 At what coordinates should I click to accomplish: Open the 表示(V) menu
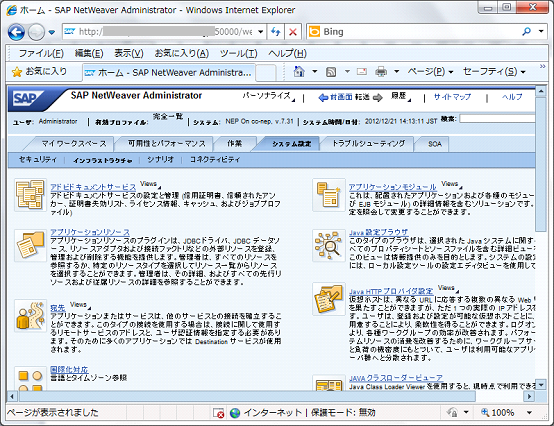click(x=129, y=53)
